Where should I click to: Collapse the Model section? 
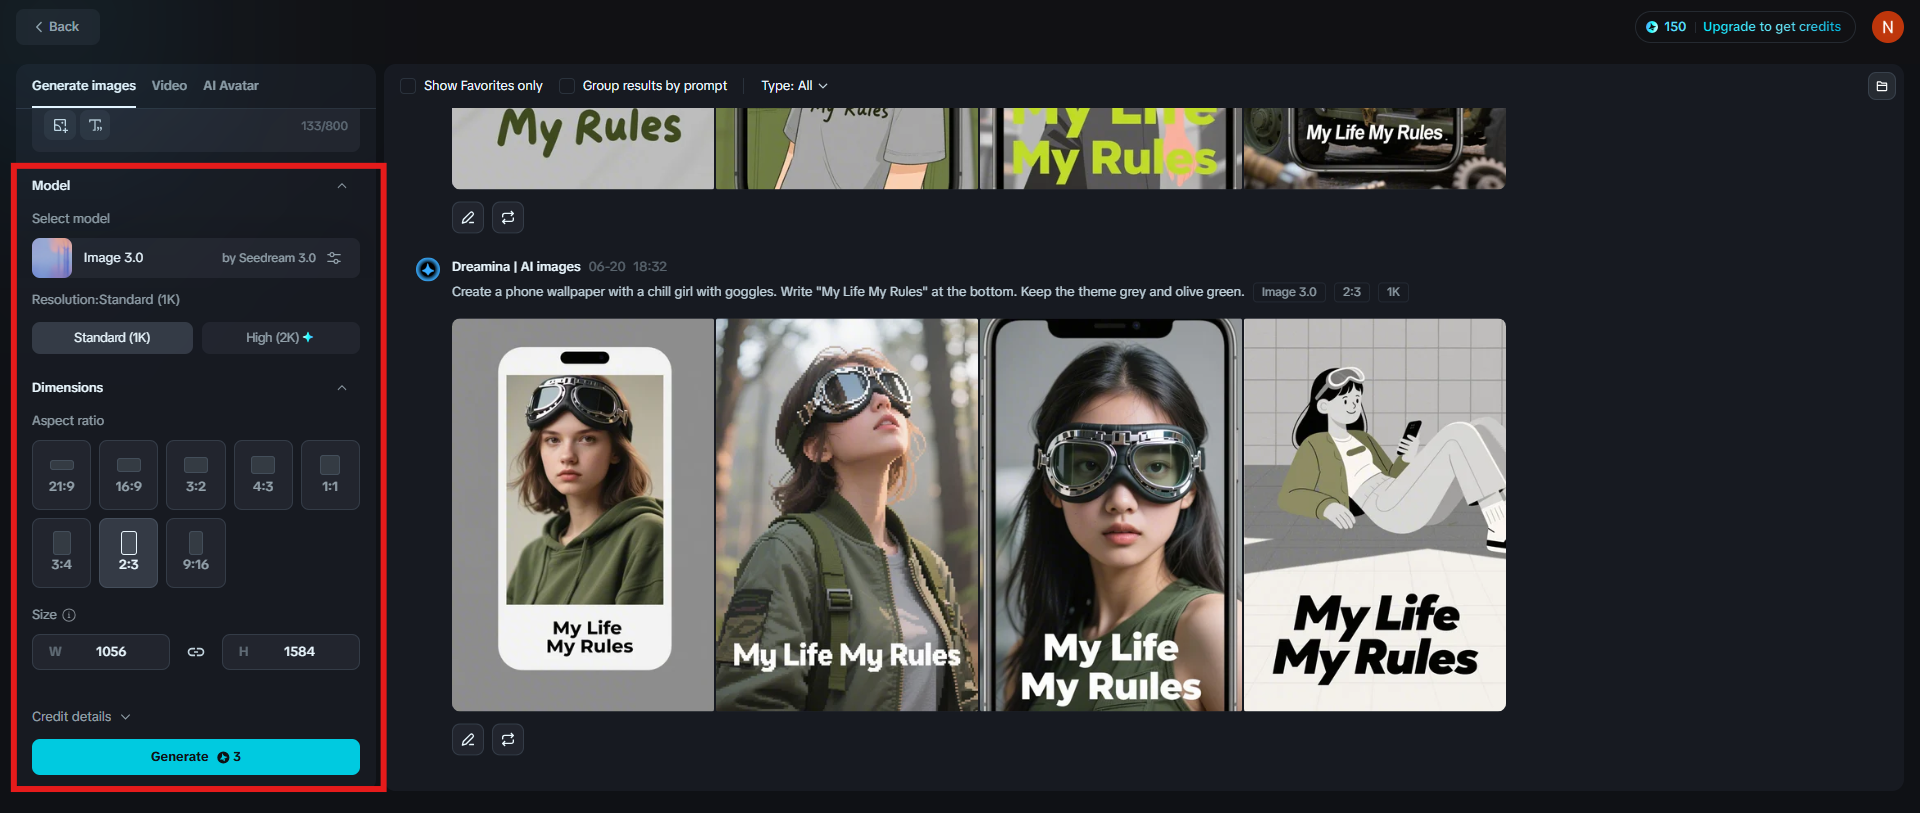click(x=342, y=186)
